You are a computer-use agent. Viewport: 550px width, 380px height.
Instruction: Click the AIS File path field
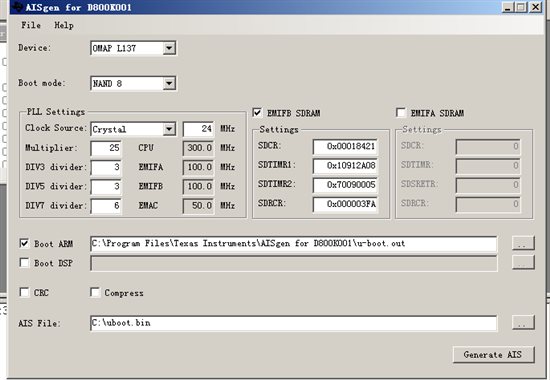[x=294, y=323]
